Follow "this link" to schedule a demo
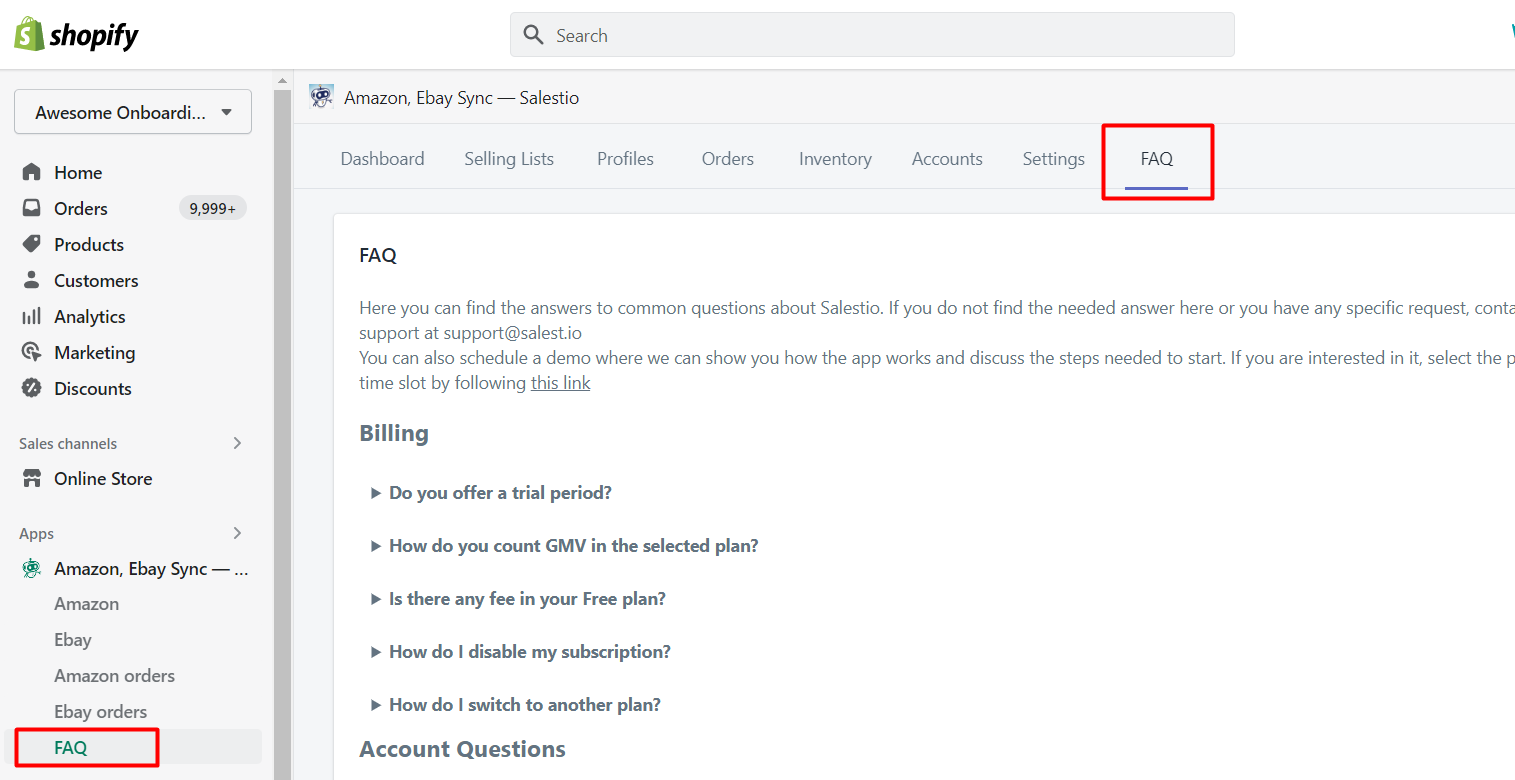Screen dimensions: 1515x780 point(560,383)
